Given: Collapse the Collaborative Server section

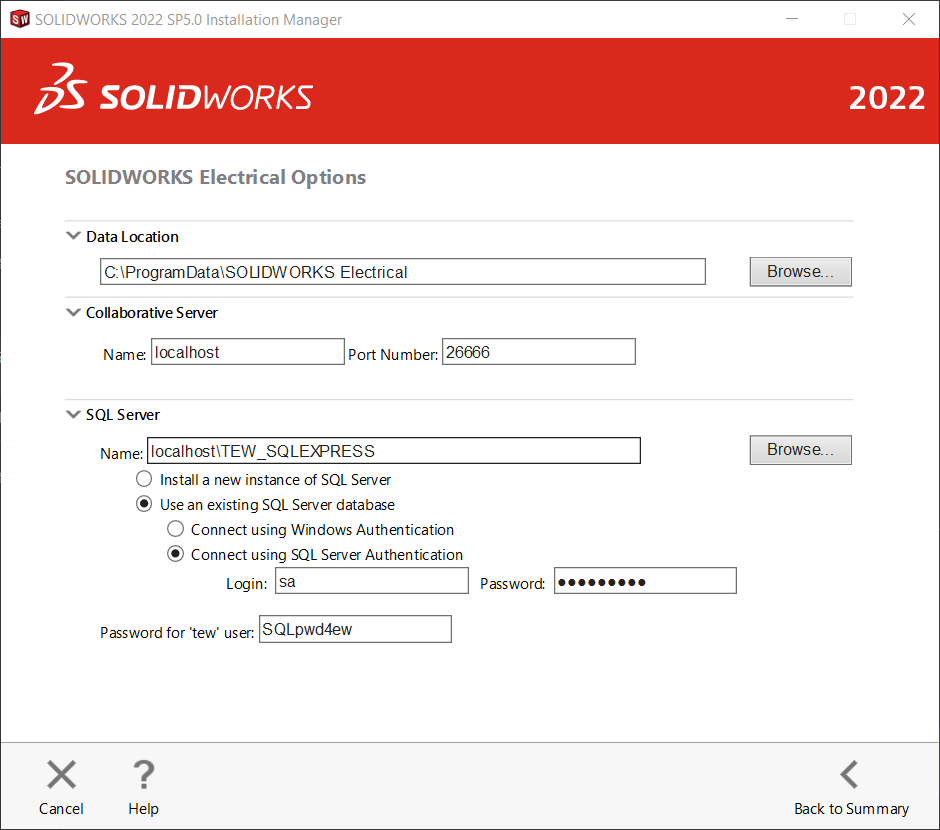Looking at the screenshot, I should (x=73, y=312).
